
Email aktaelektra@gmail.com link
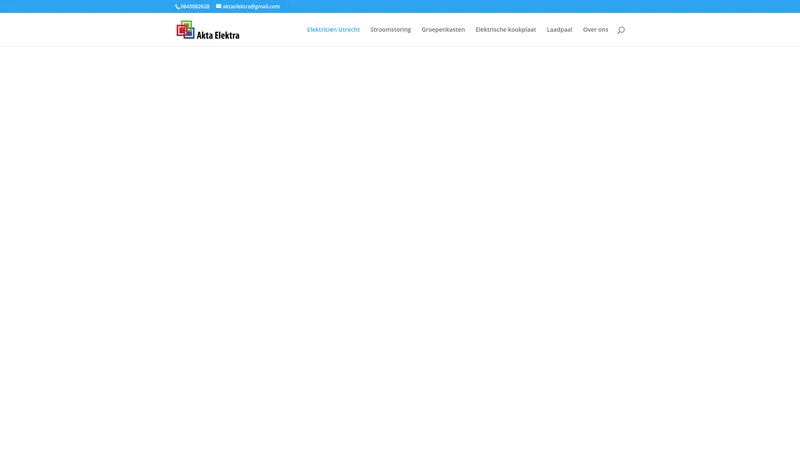click(x=251, y=7)
